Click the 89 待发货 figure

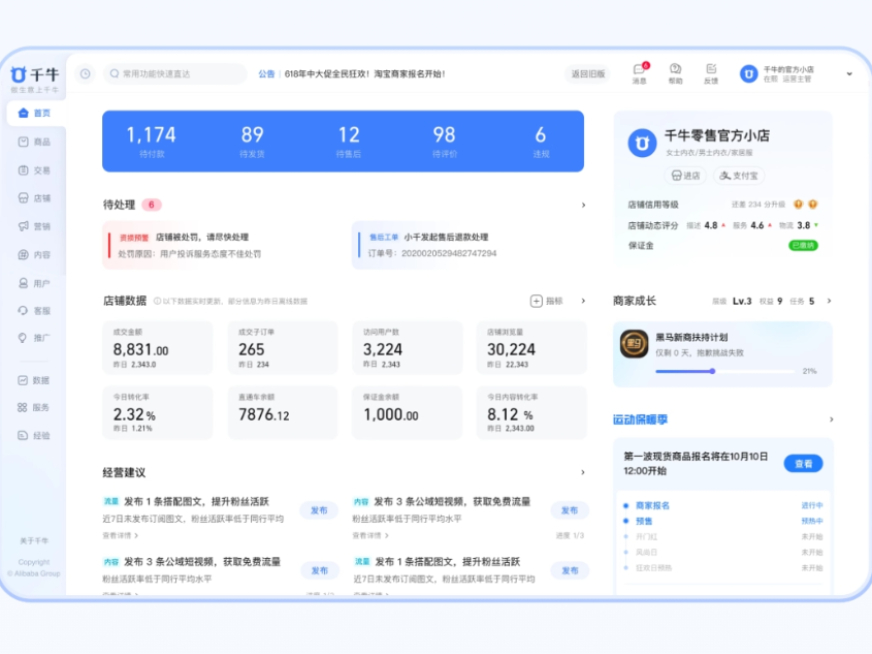252,141
